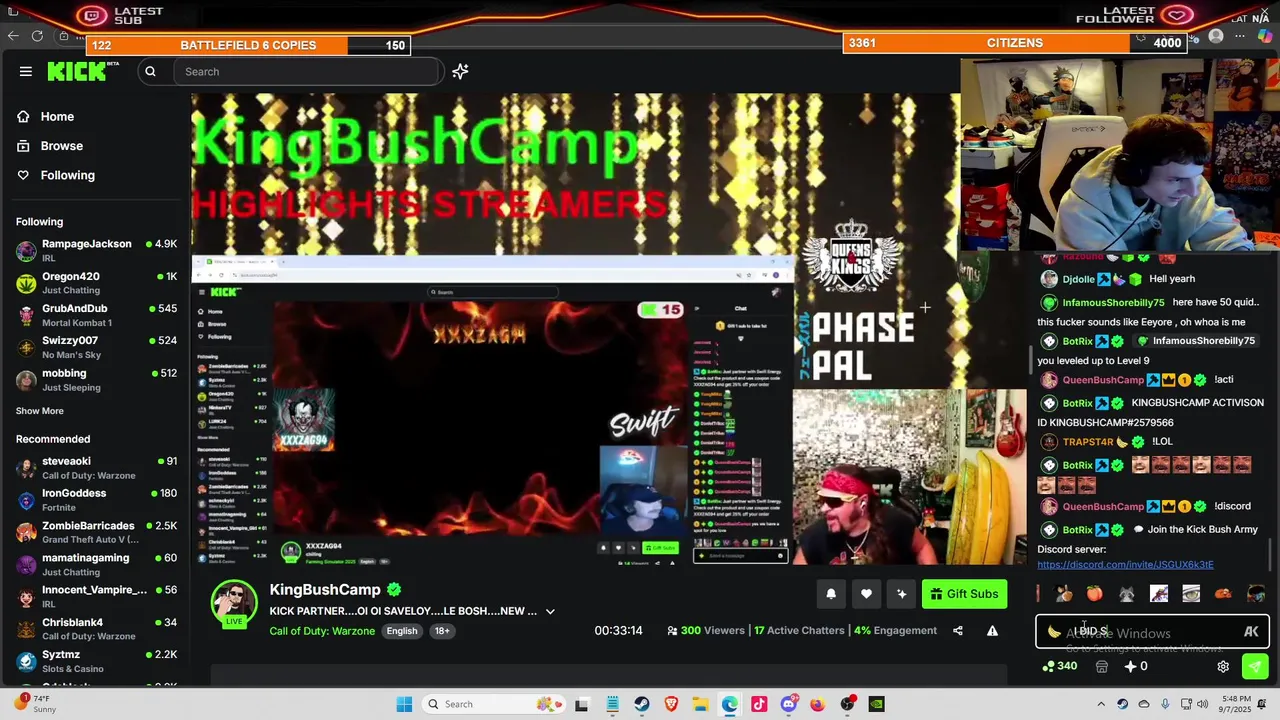The image size is (1280, 720).
Task: Open the channel points shop icon
Action: click(x=1102, y=666)
